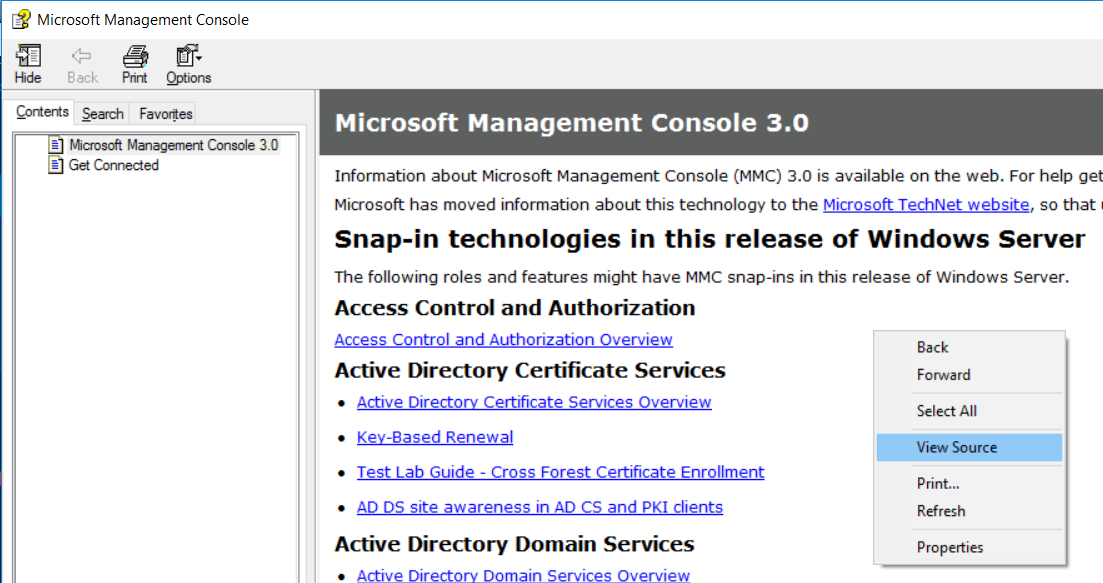Switch to the Search tab
Viewport: 1103px width, 583px height.
(x=102, y=114)
